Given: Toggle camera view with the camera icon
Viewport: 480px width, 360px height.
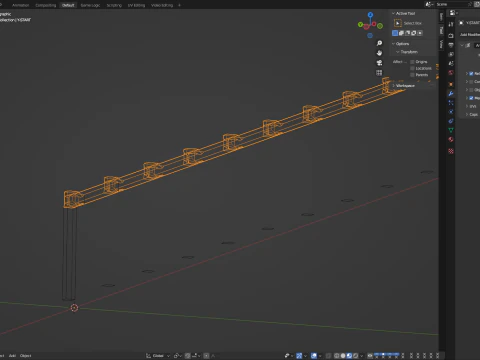Looking at the screenshot, I should [x=379, y=63].
